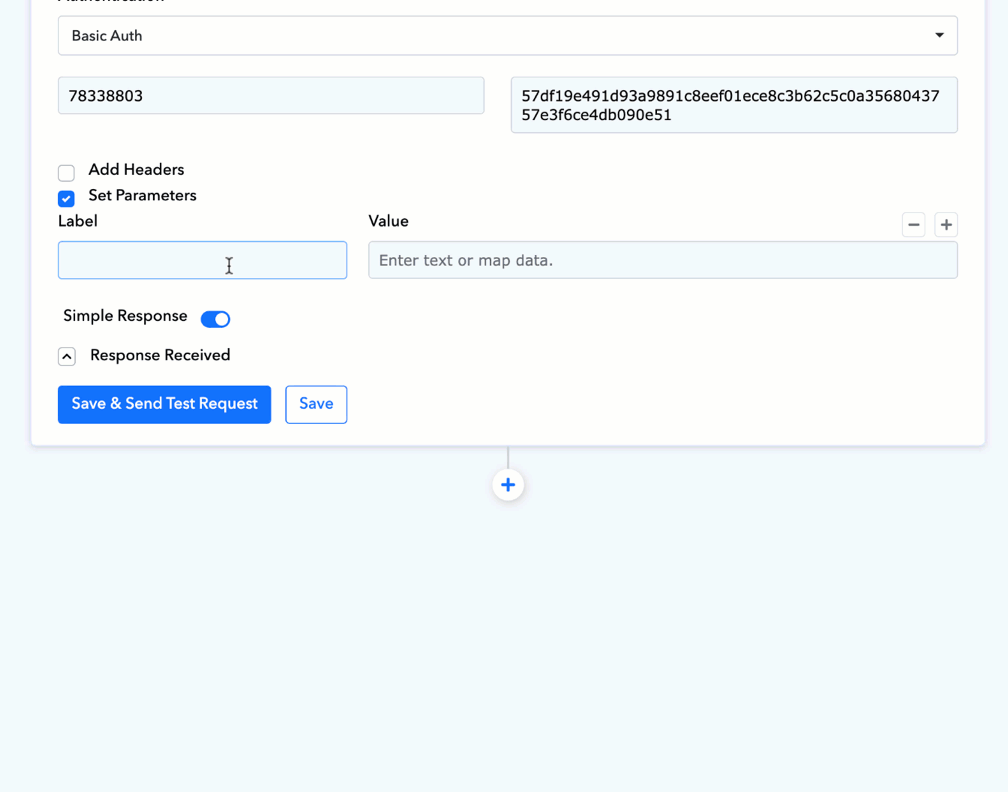Click the Save button
Image resolution: width=1008 pixels, height=792 pixels.
click(316, 404)
